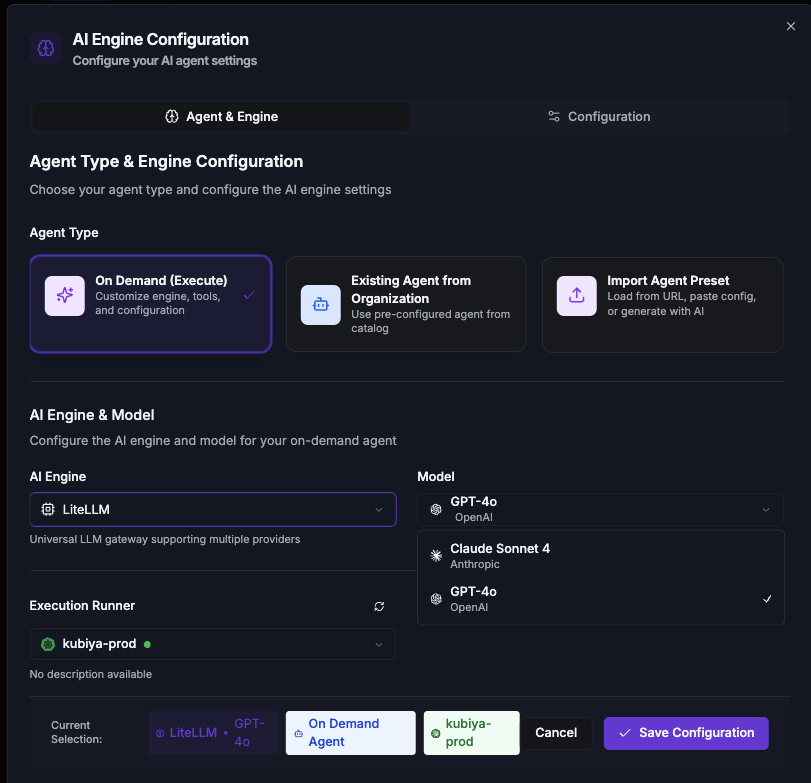Image resolution: width=811 pixels, height=783 pixels.
Task: Cancel the configuration changes
Action: coord(556,733)
